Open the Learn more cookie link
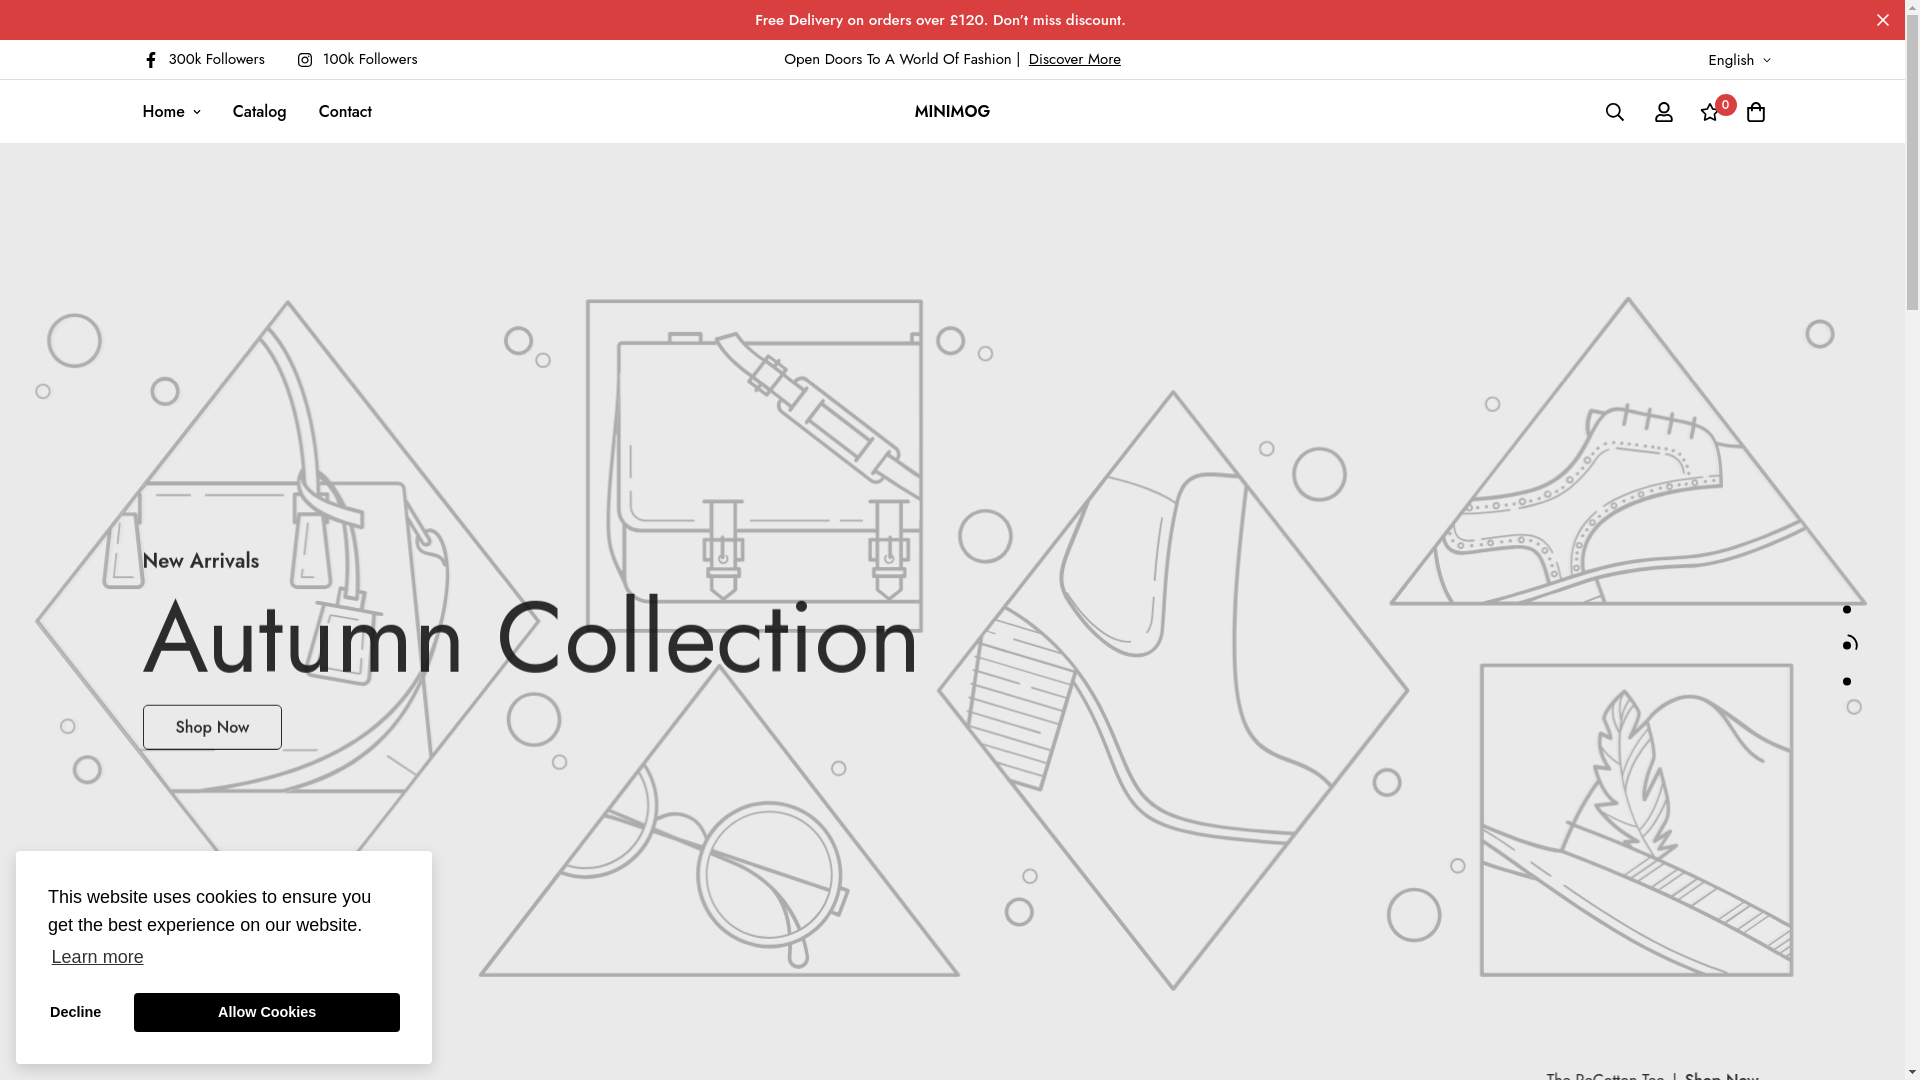1920x1080 pixels. (97, 957)
